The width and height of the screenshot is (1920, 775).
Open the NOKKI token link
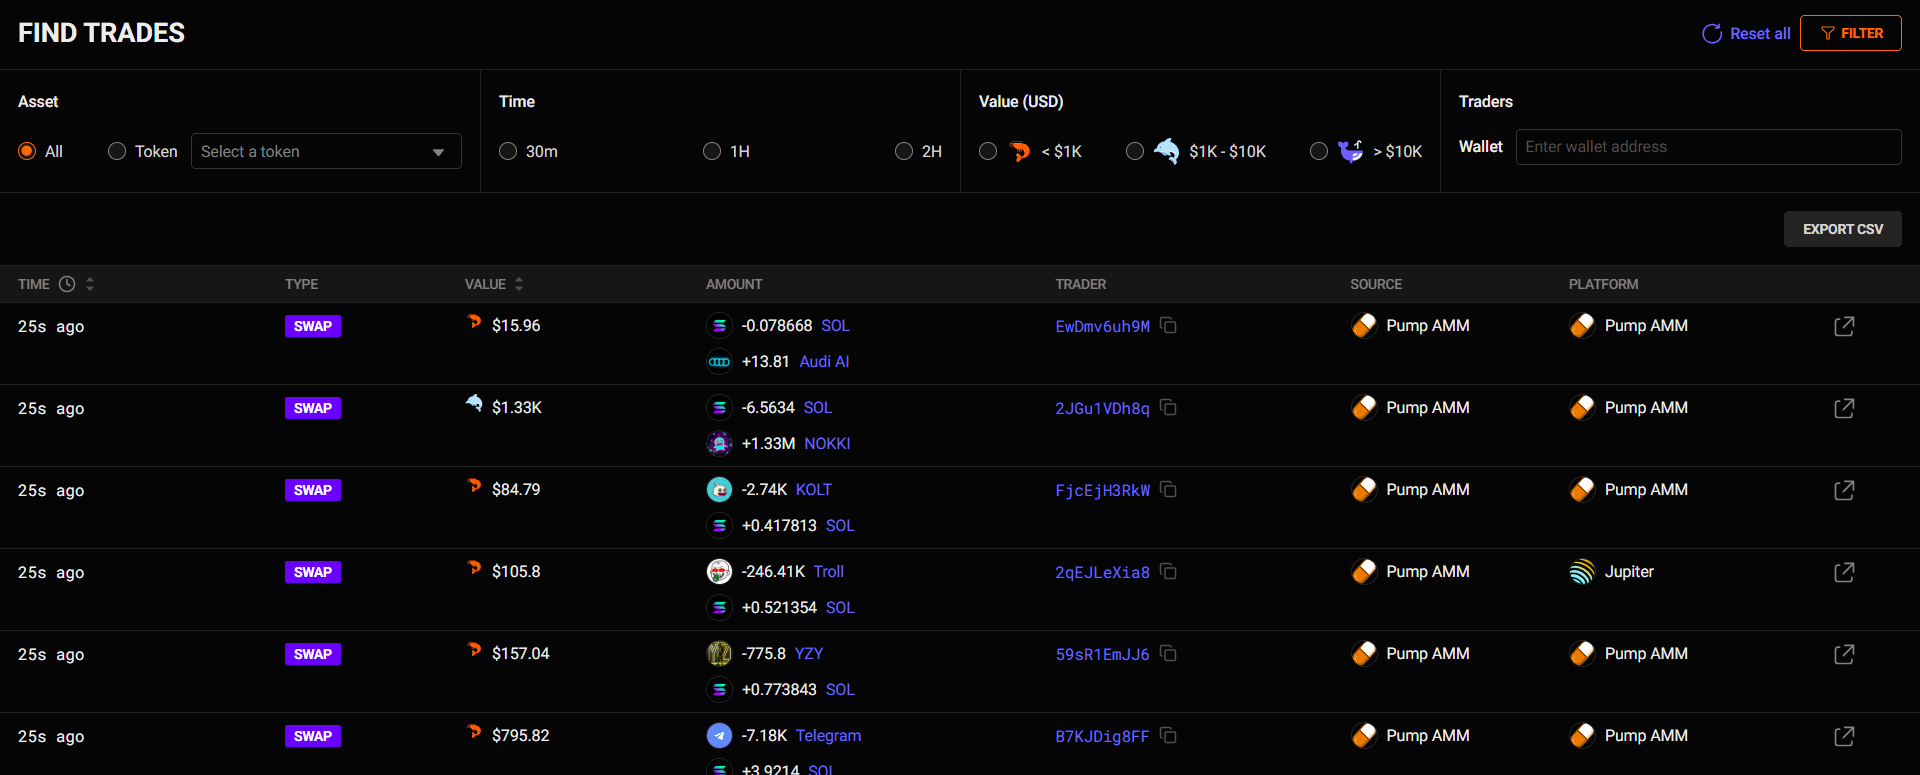(827, 444)
